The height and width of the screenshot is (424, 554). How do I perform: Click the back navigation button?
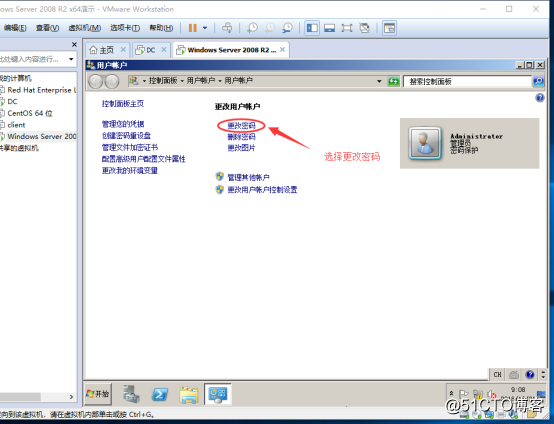pos(96,82)
